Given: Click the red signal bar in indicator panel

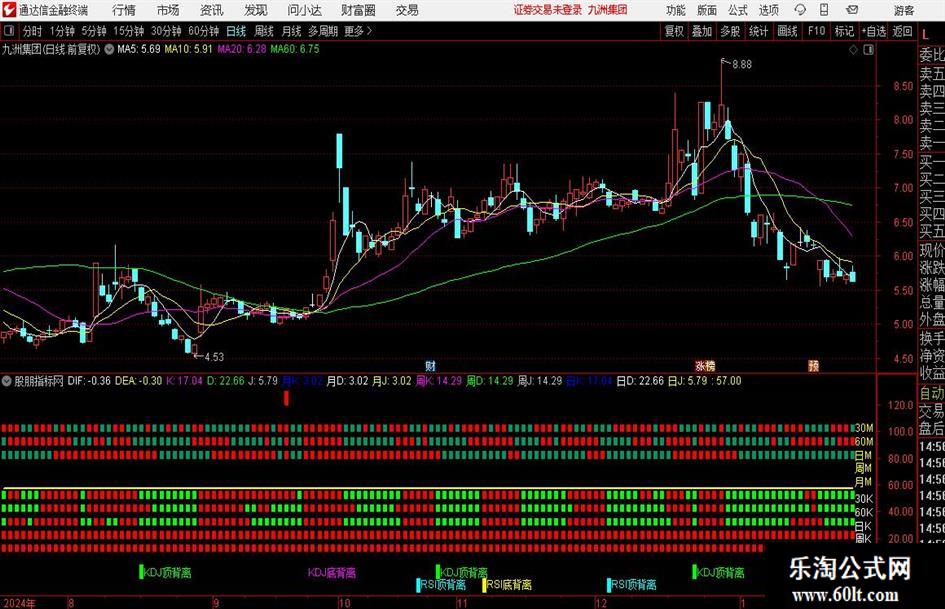Looking at the screenshot, I should 286,398.
